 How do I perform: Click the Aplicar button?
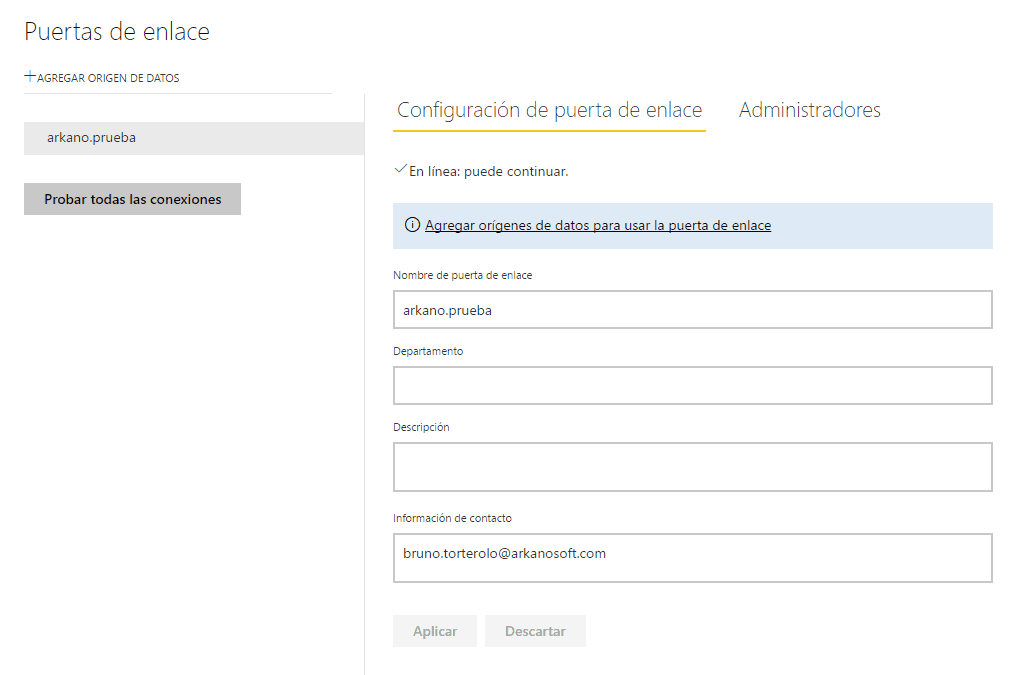tap(435, 631)
